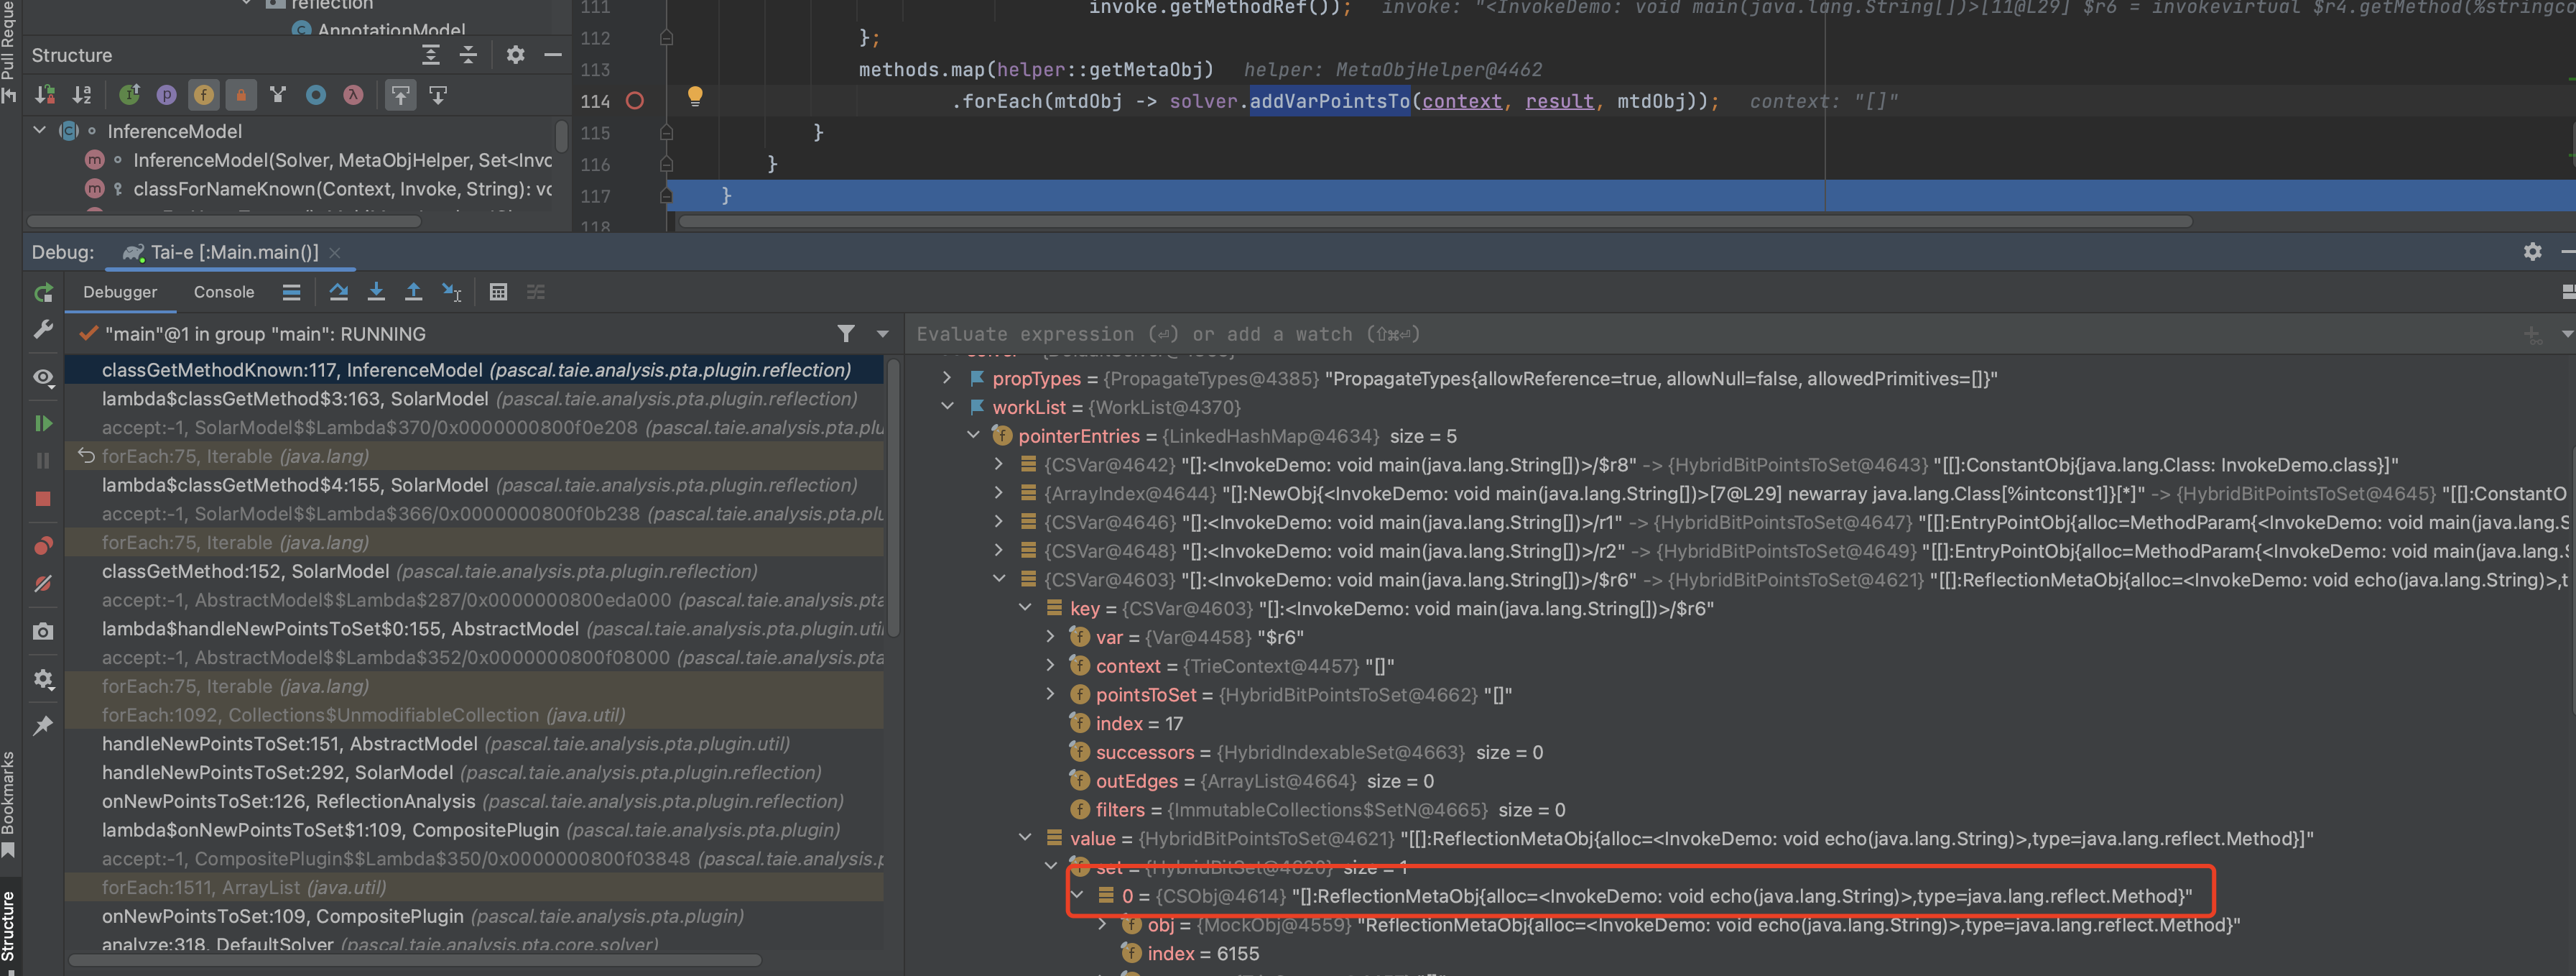2576x976 pixels.
Task: Collapse value HybridBitPointsToSet@4621 node
Action: click(1024, 838)
